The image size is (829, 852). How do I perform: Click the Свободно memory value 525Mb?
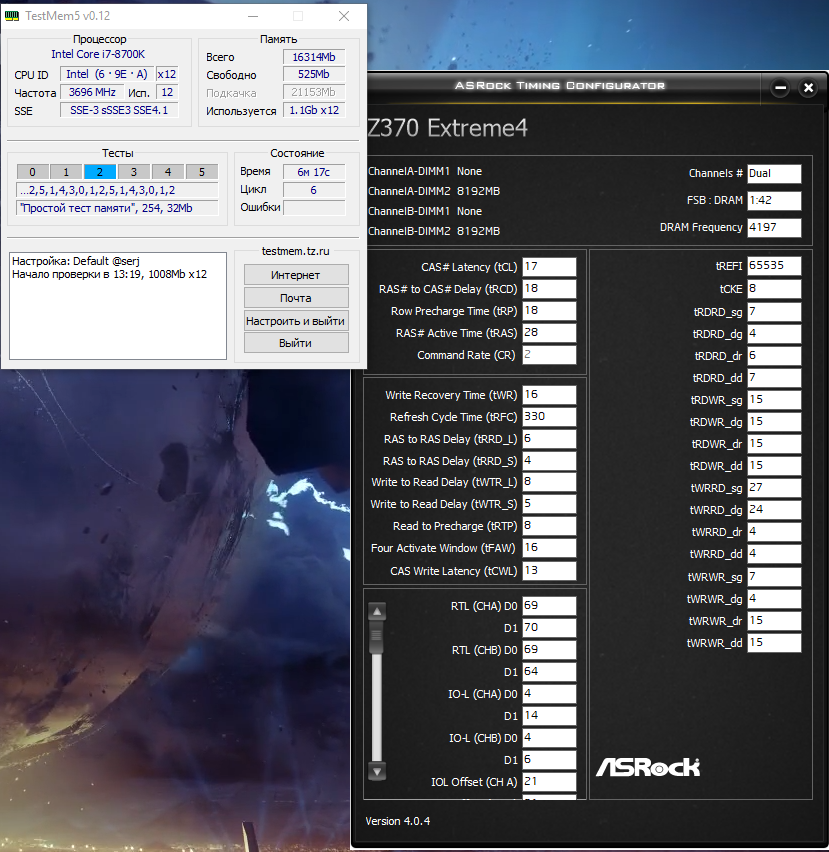[x=314, y=74]
